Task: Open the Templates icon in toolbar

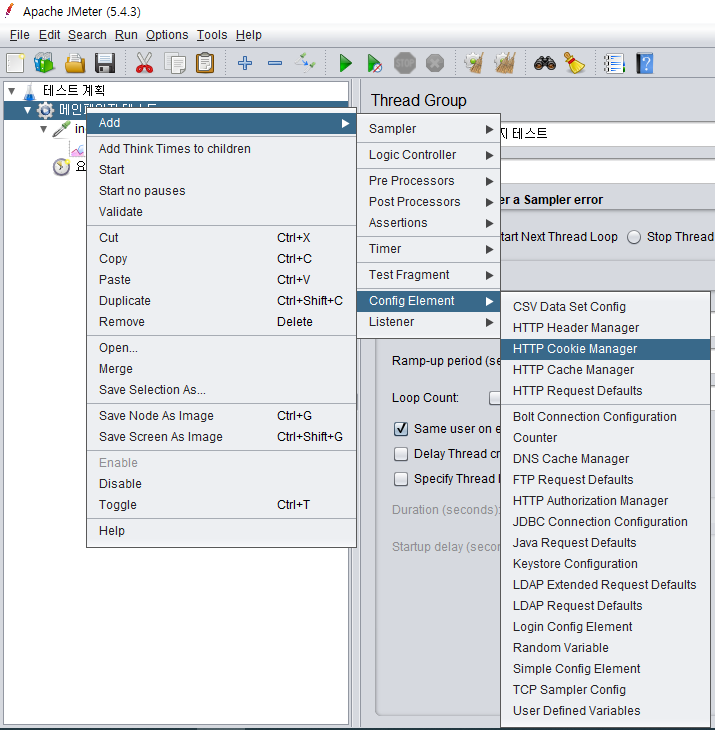Action: pyautogui.click(x=45, y=64)
